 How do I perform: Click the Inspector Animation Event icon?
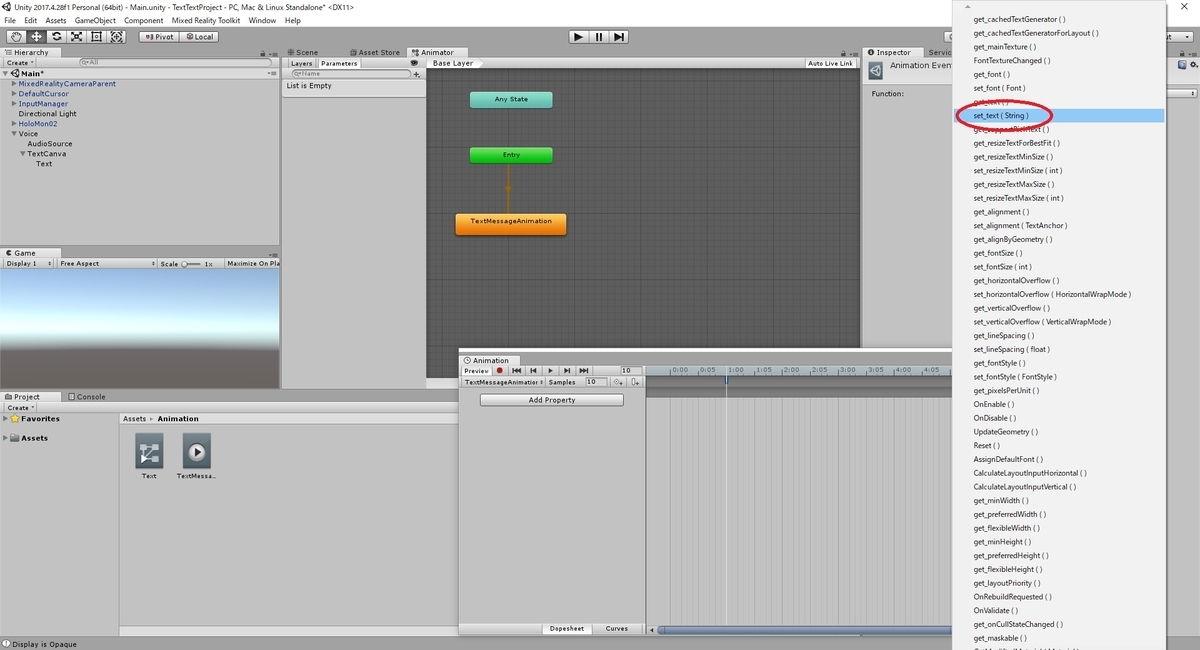876,69
